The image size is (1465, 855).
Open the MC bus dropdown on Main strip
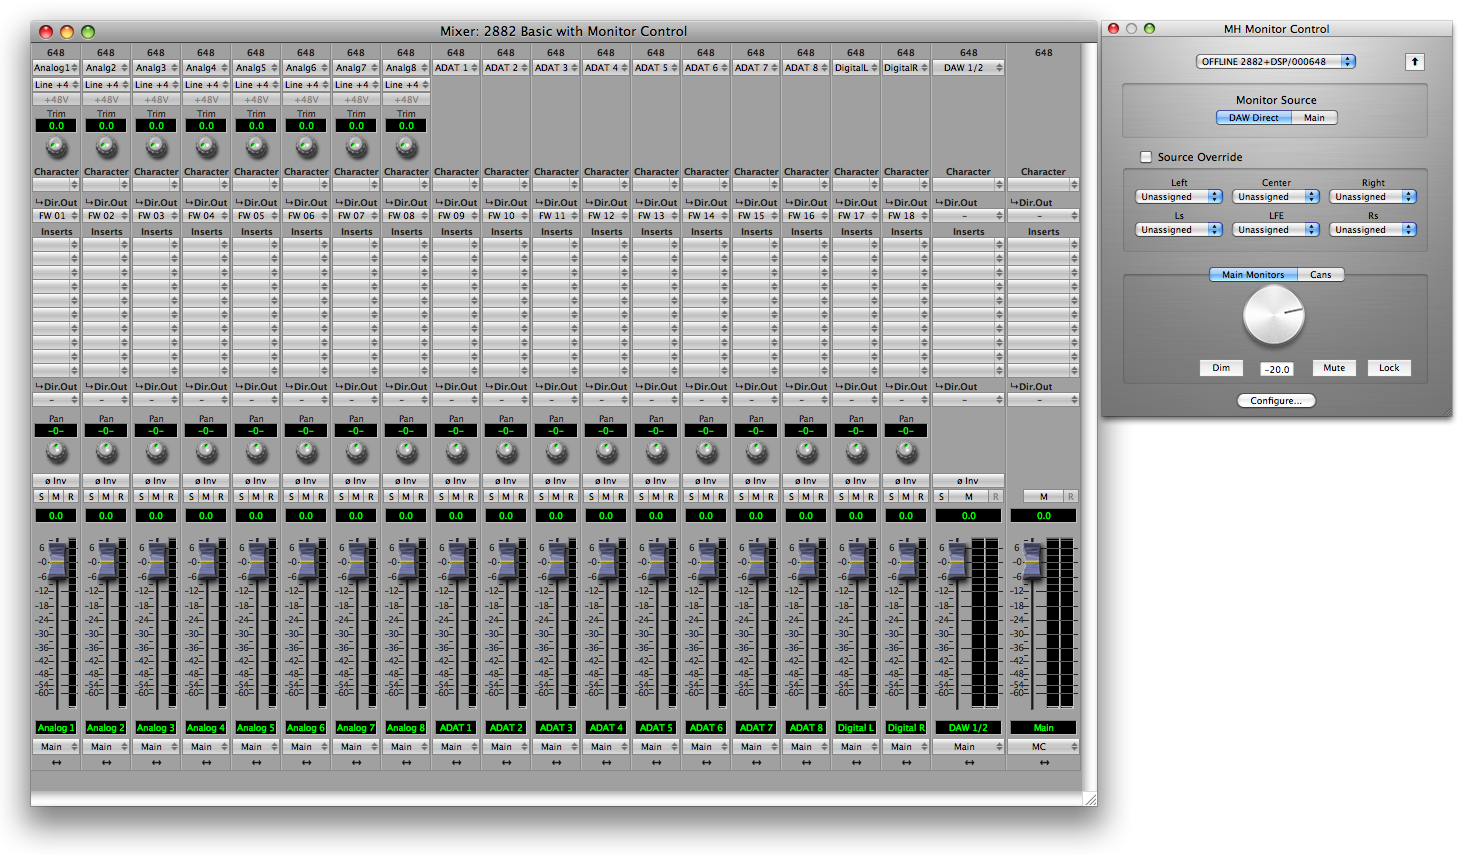1043,747
